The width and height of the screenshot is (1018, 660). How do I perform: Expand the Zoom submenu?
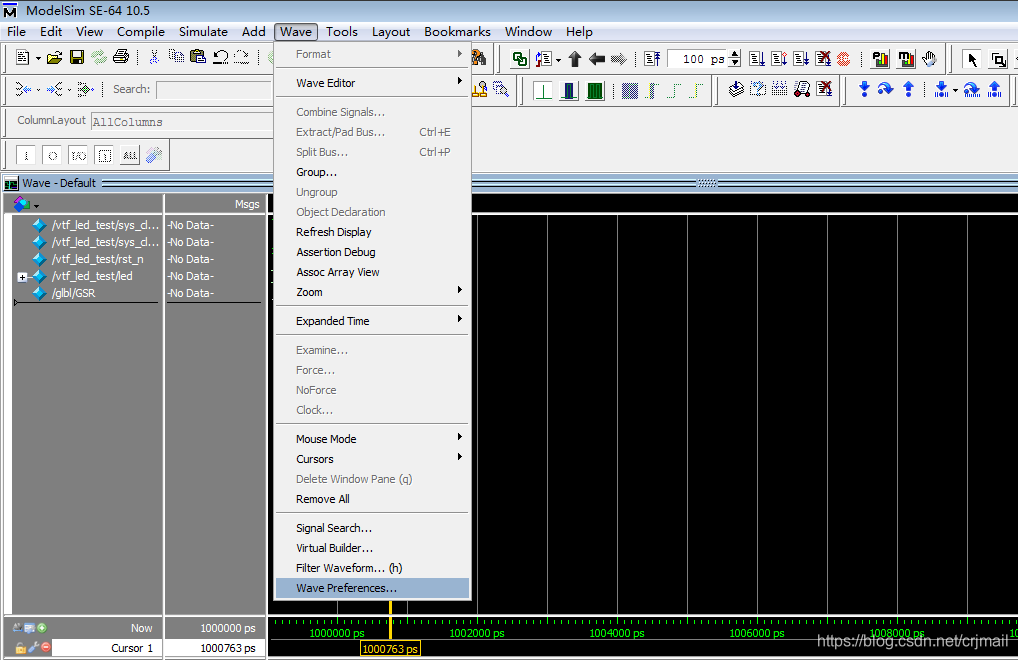pyautogui.click(x=372, y=292)
